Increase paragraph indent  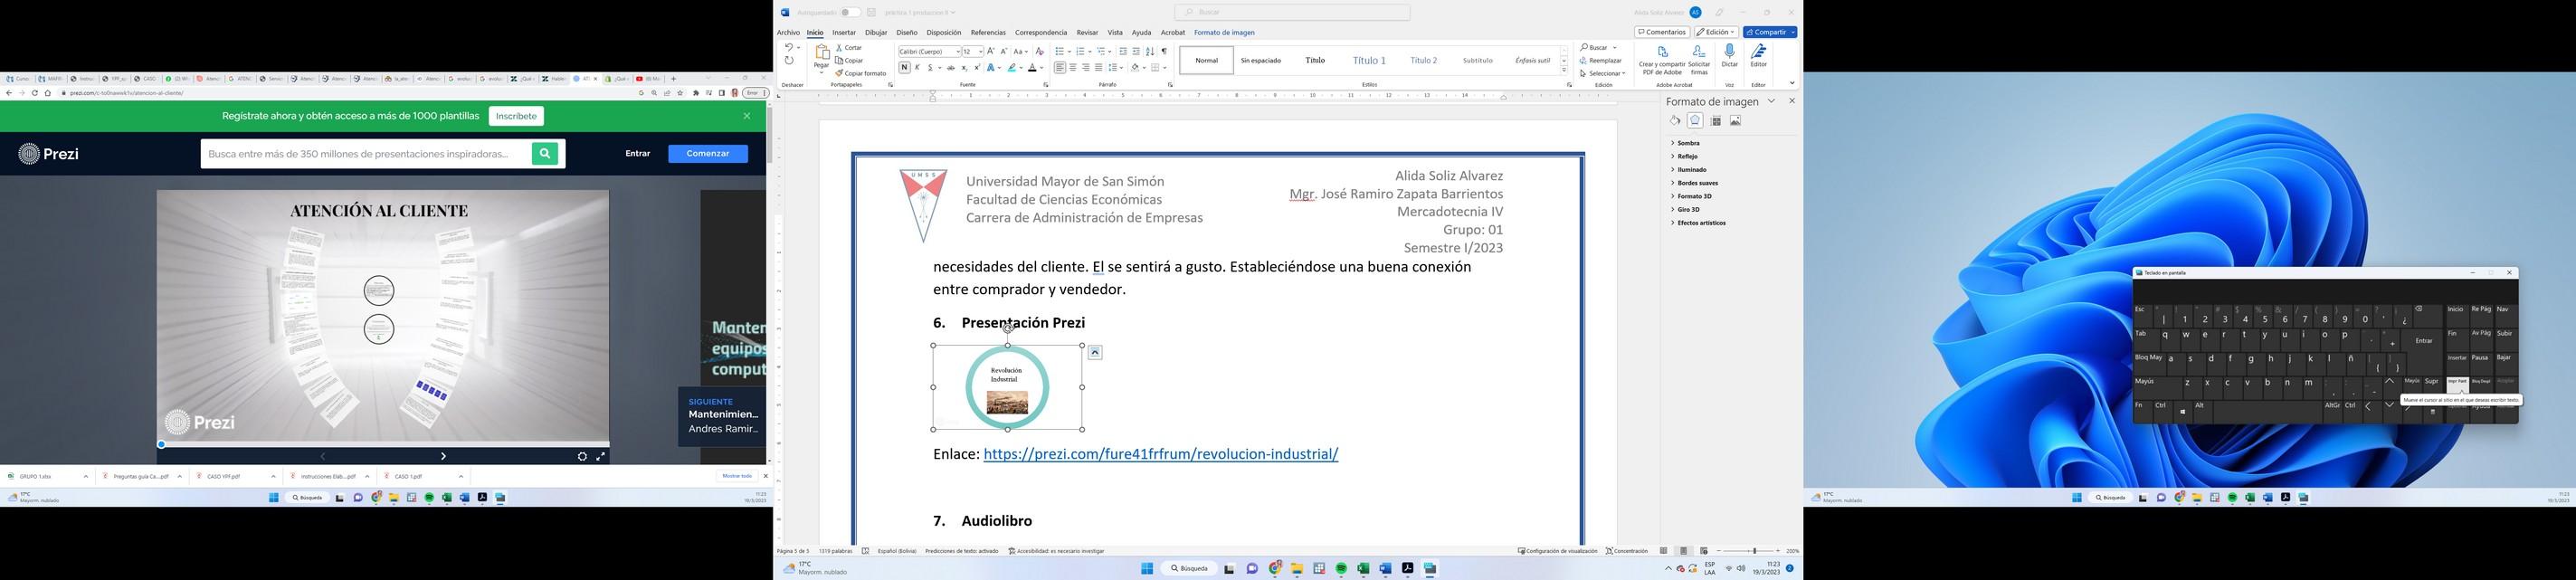tap(1136, 51)
